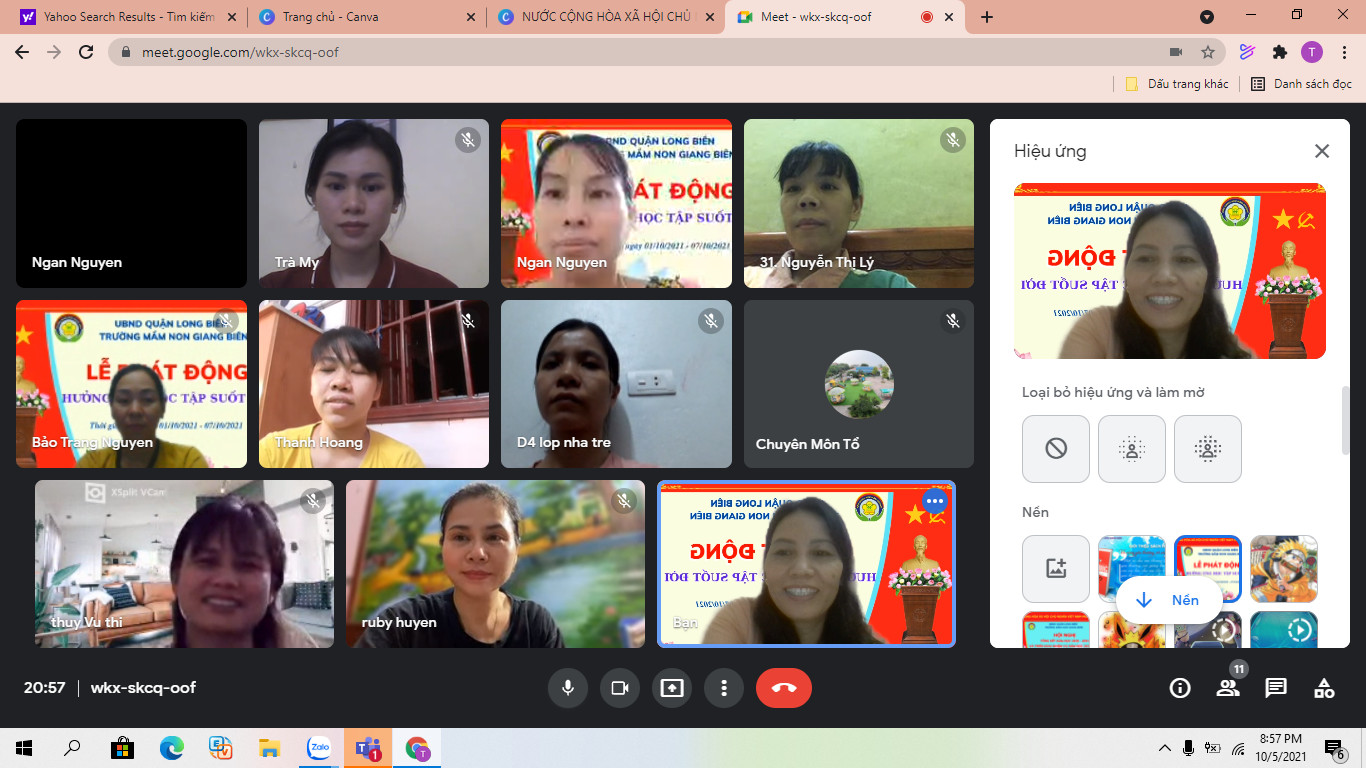
Task: Toggle the camera in call controls
Action: click(620, 688)
